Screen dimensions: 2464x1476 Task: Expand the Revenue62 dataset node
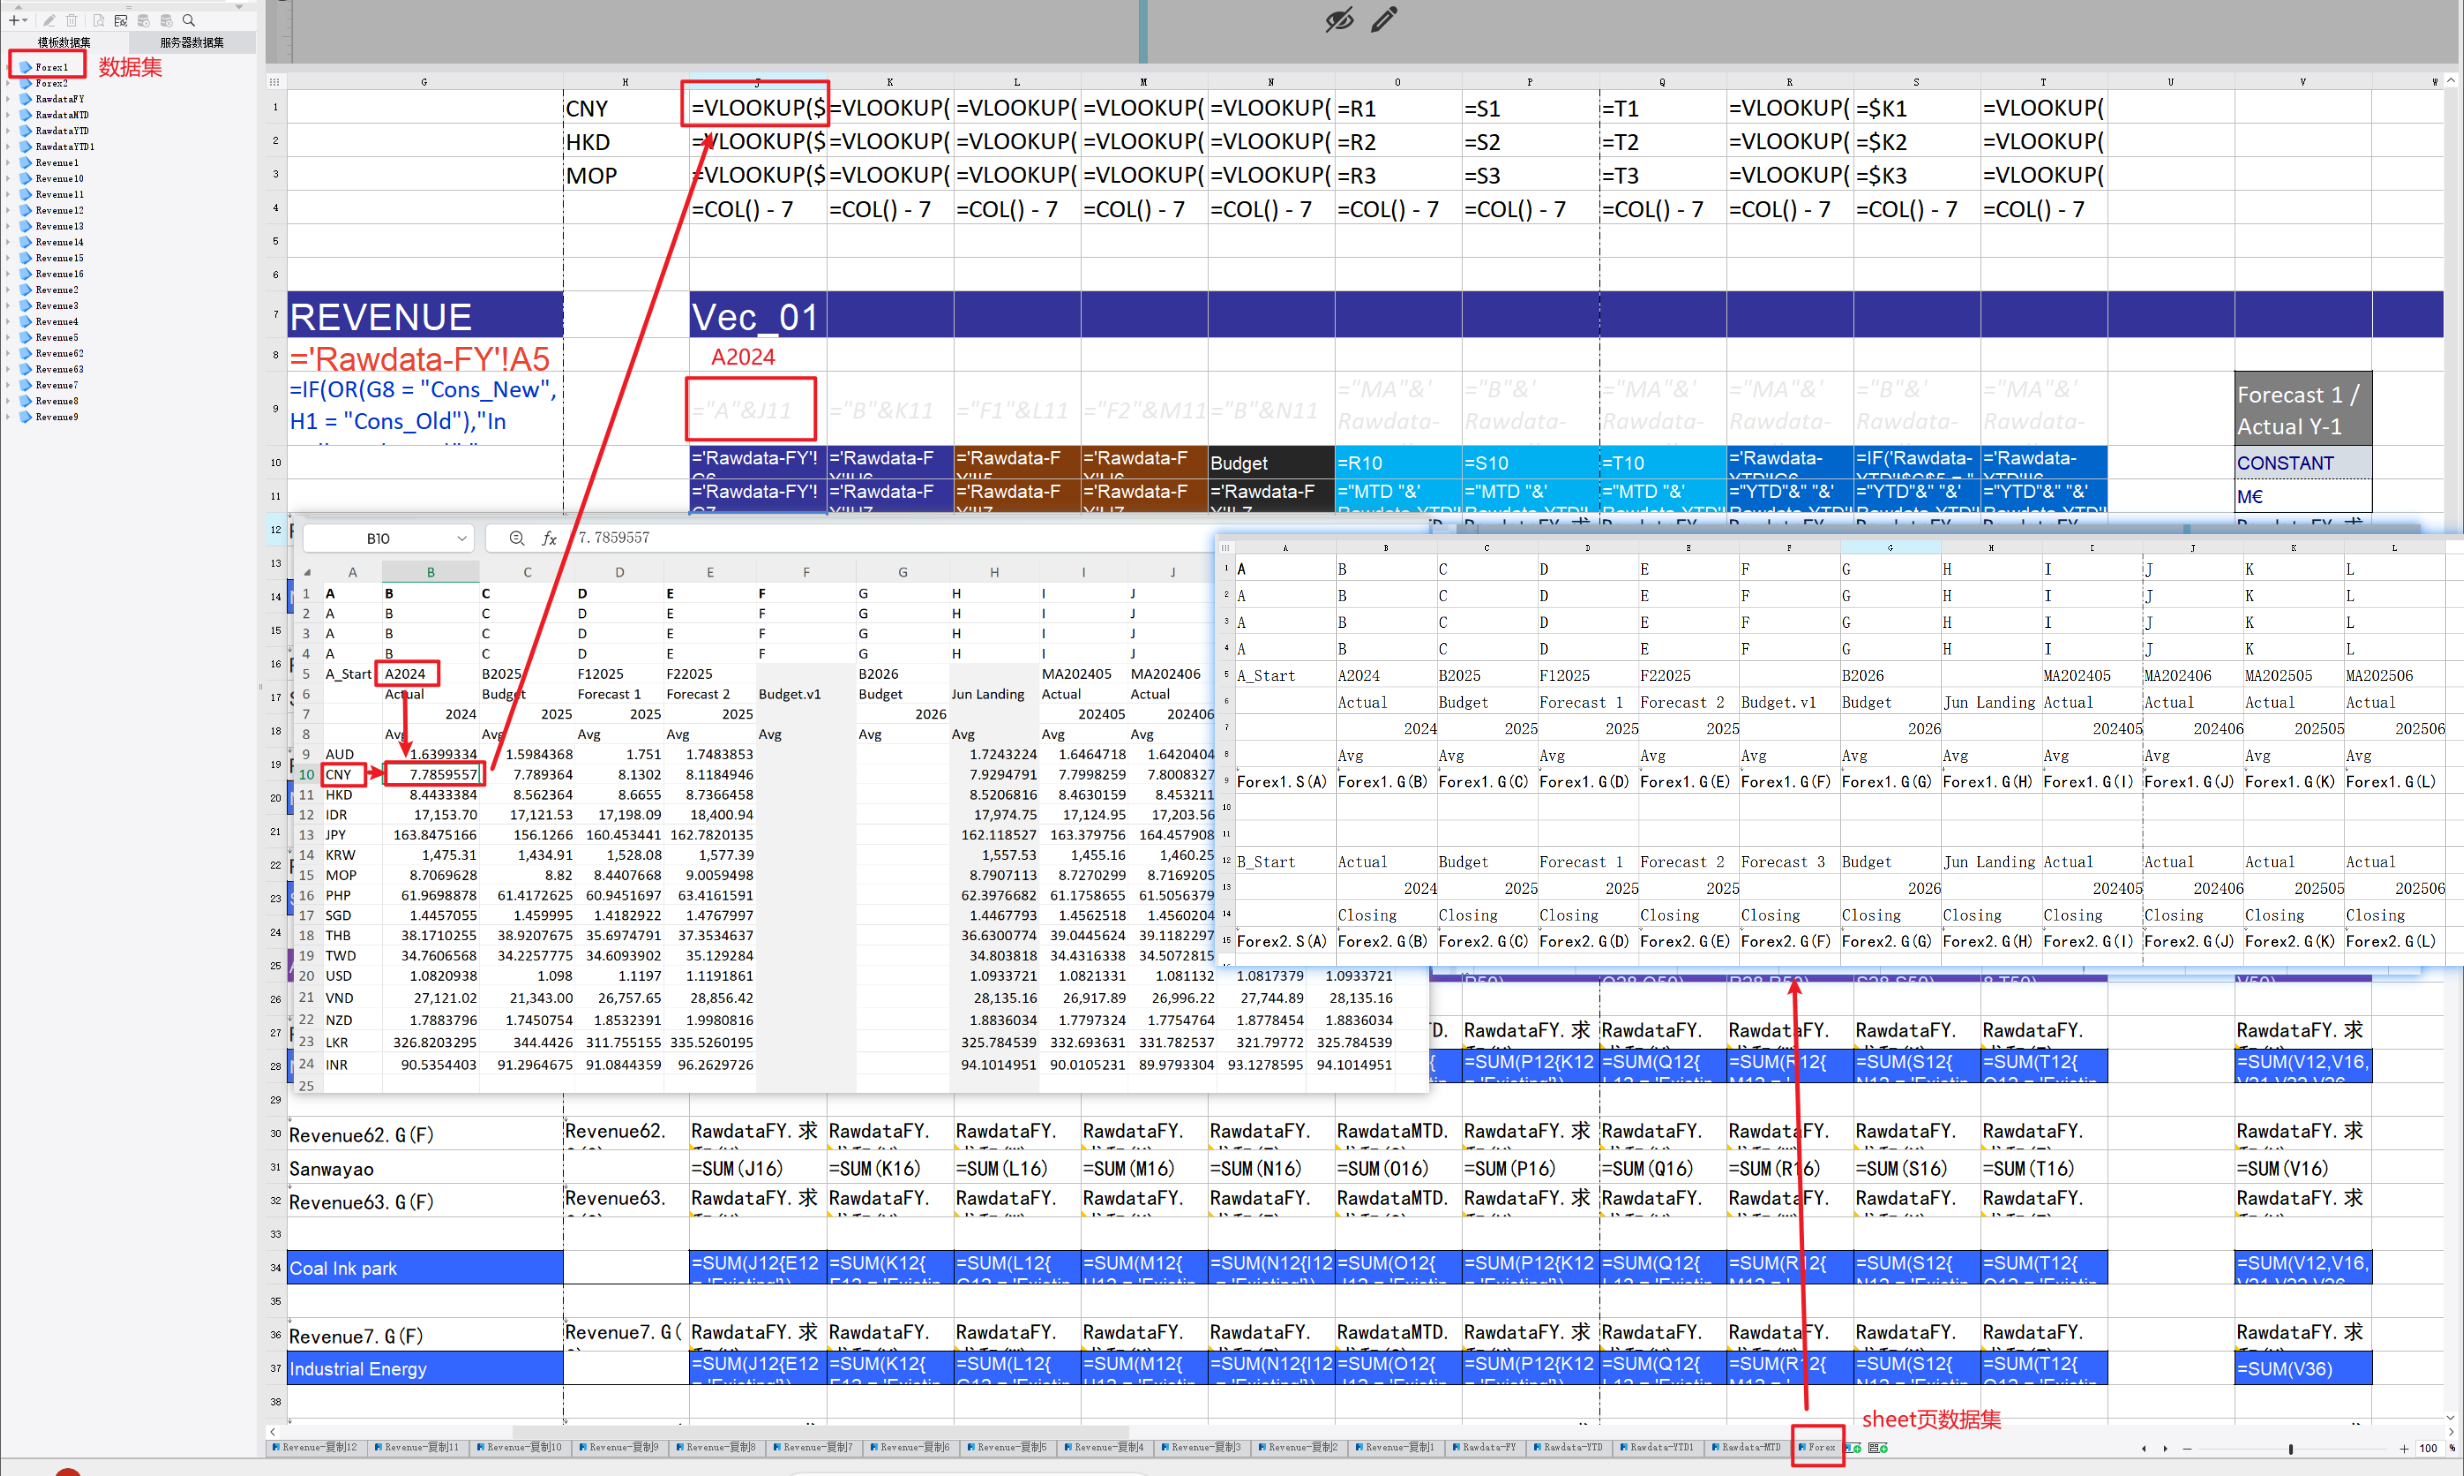pyautogui.click(x=9, y=354)
